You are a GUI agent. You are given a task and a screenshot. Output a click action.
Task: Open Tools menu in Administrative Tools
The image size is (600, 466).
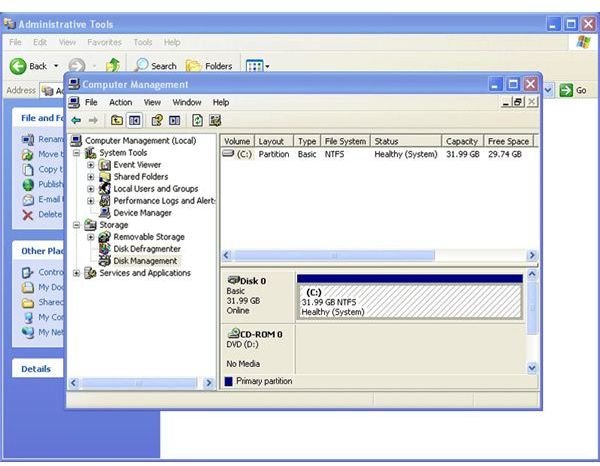(x=142, y=42)
